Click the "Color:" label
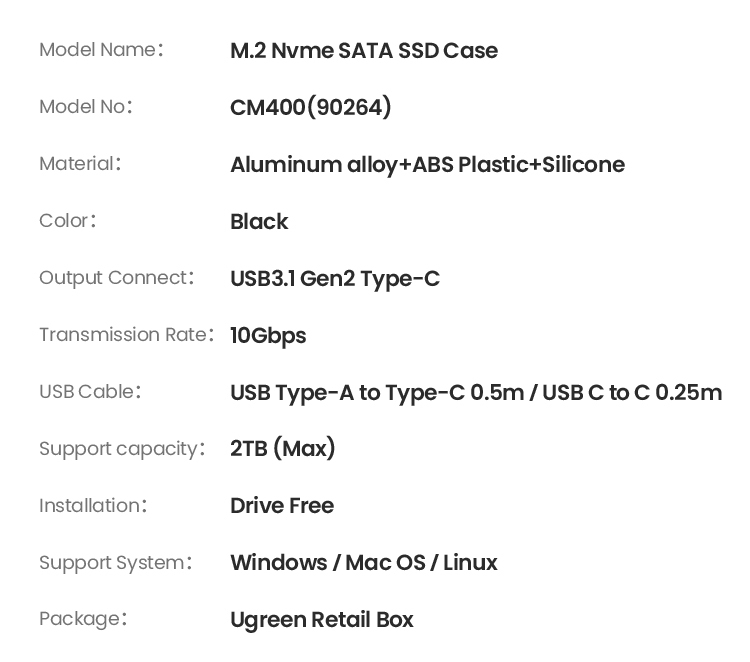 (68, 221)
